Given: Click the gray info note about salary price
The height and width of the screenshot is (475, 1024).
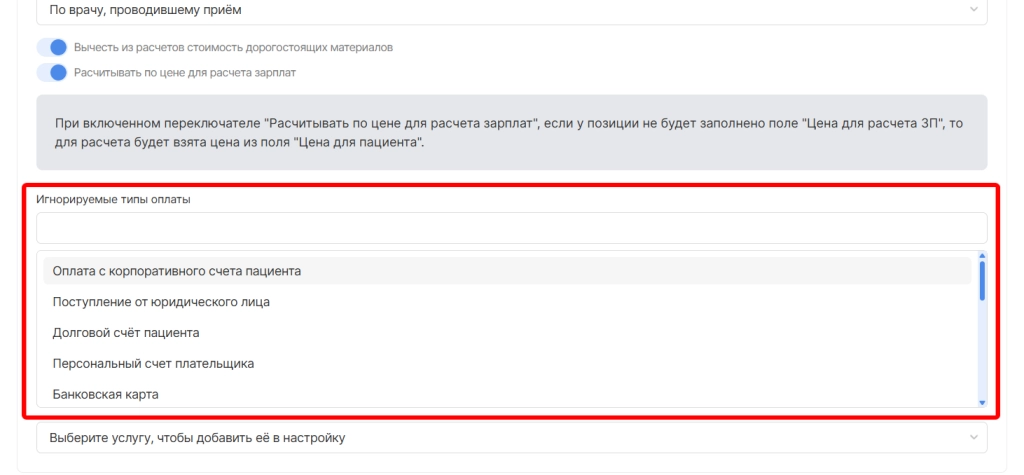Looking at the screenshot, I should point(511,133).
